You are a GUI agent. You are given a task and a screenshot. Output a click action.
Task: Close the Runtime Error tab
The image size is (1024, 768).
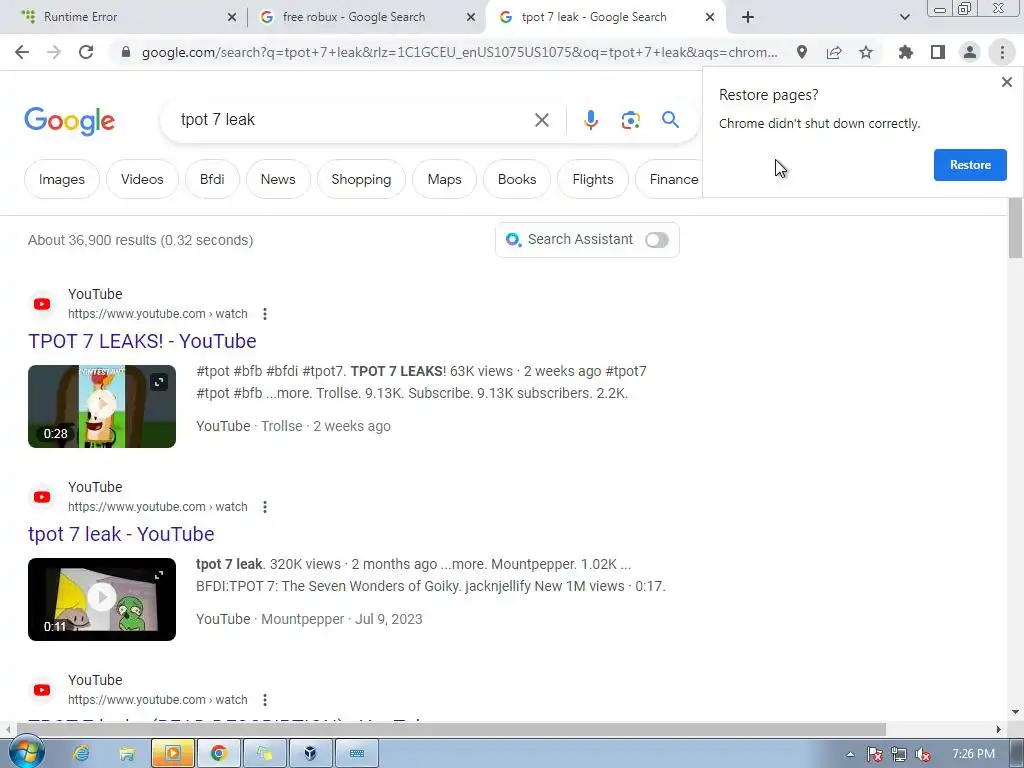pyautogui.click(x=232, y=18)
